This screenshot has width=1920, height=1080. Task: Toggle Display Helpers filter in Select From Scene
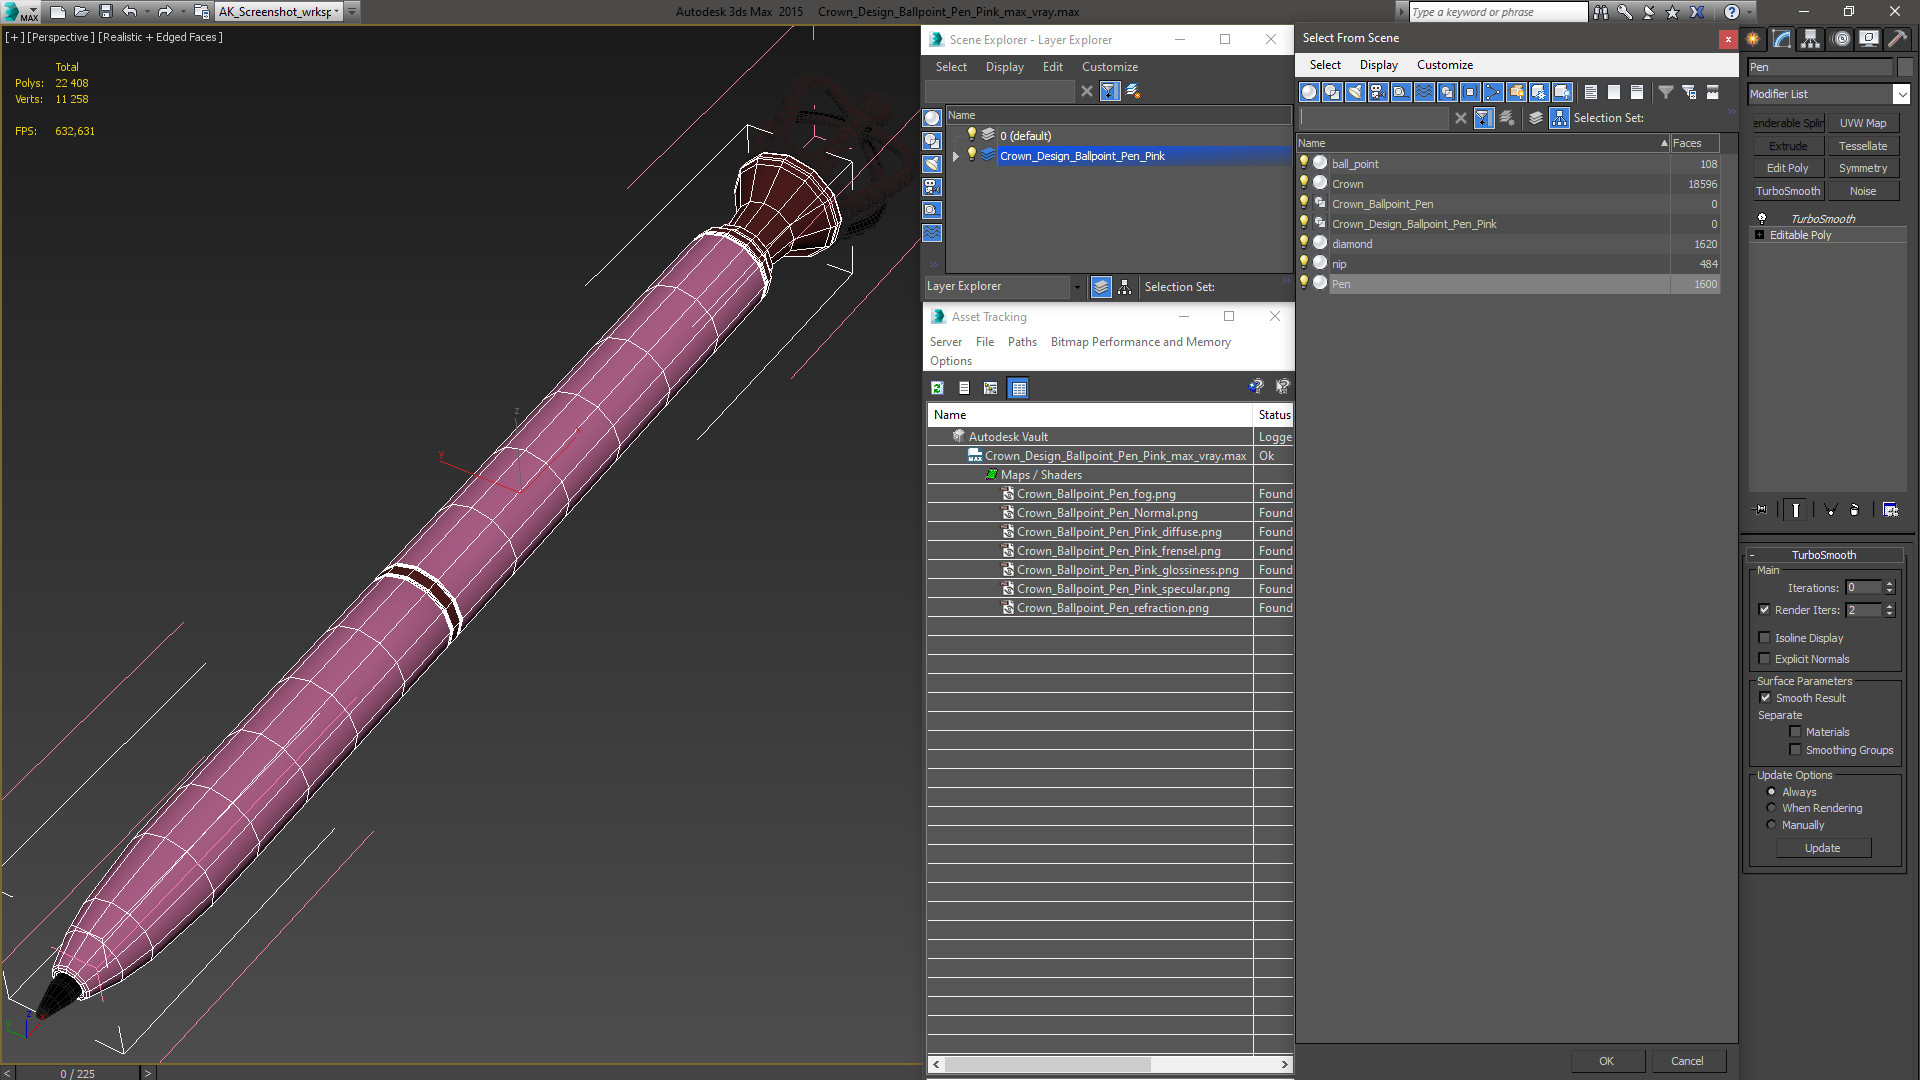coord(1401,92)
